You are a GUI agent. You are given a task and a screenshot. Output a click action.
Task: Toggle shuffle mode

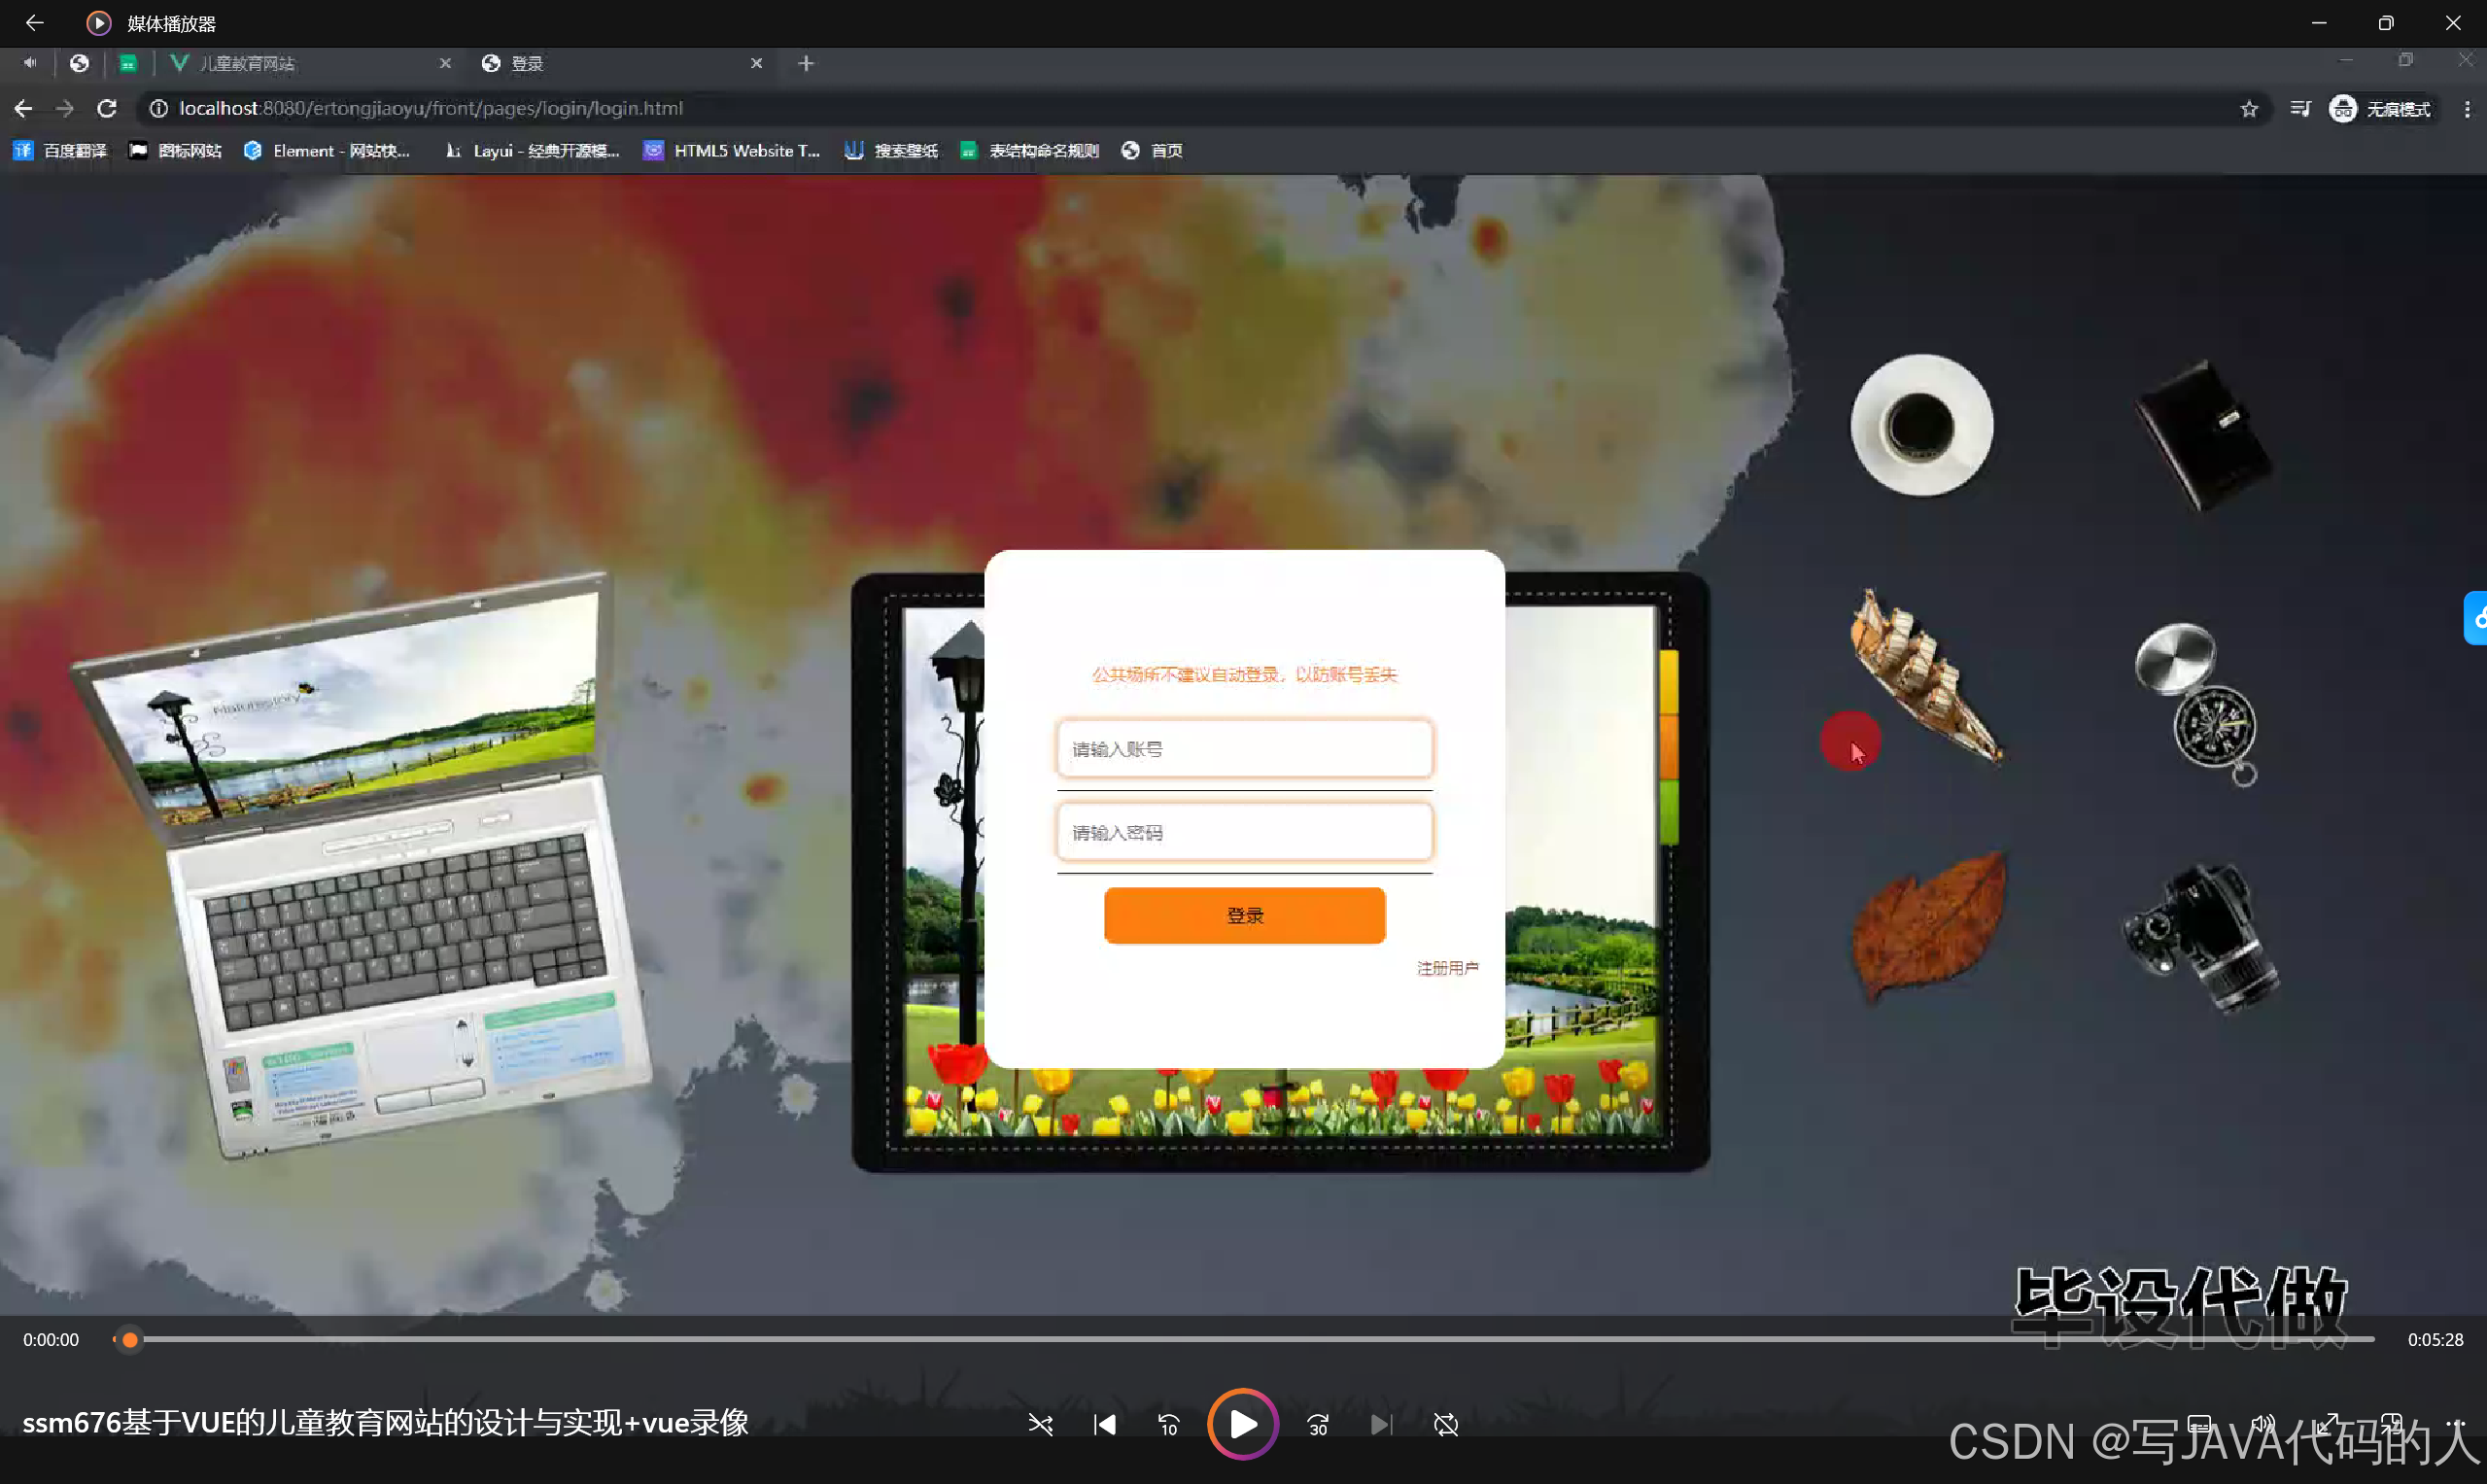point(1040,1424)
